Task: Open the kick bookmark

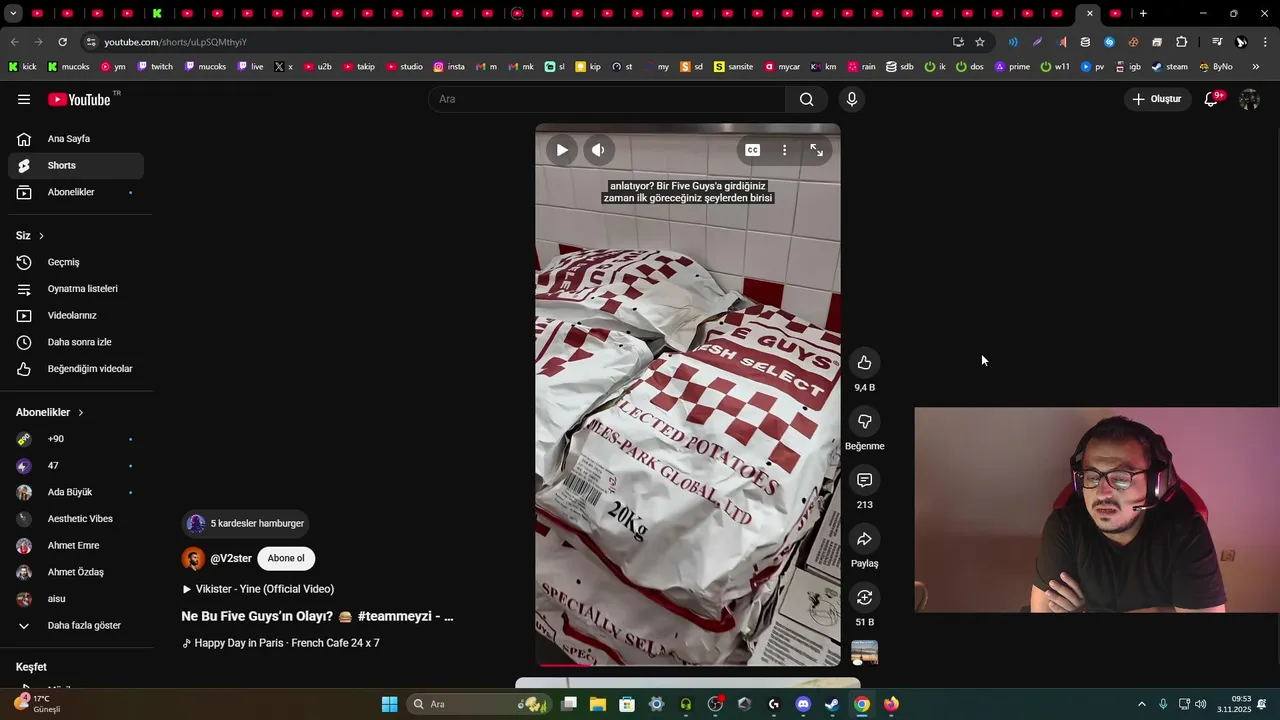Action: (22, 67)
